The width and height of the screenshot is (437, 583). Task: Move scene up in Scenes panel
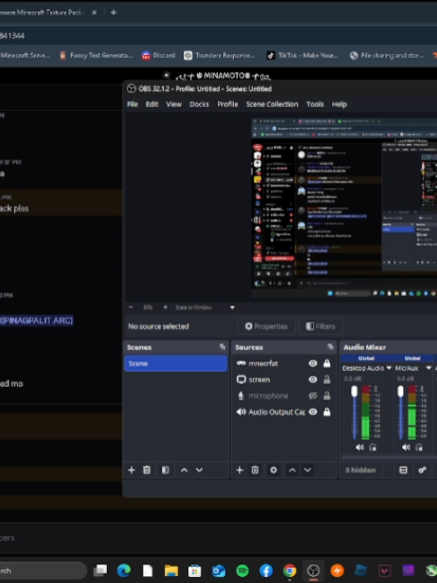pyautogui.click(x=184, y=470)
